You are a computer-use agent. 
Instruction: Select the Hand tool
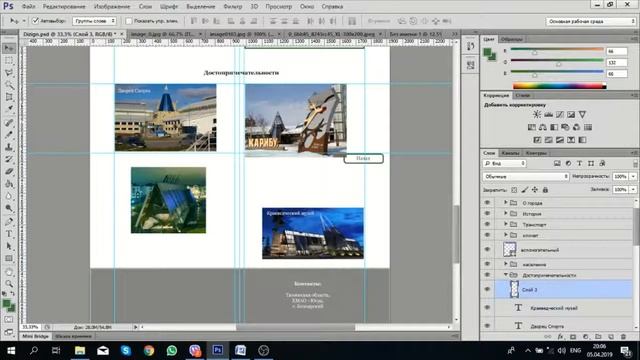(x=9, y=271)
